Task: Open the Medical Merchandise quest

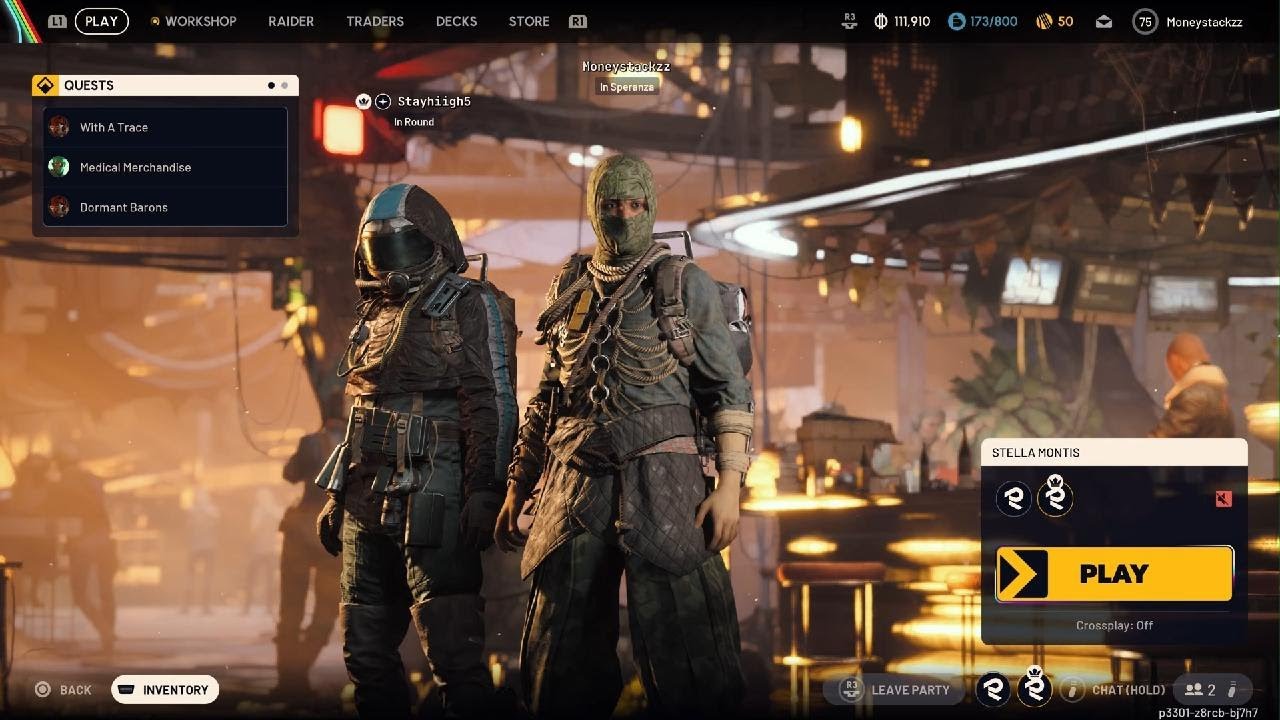Action: click(165, 167)
